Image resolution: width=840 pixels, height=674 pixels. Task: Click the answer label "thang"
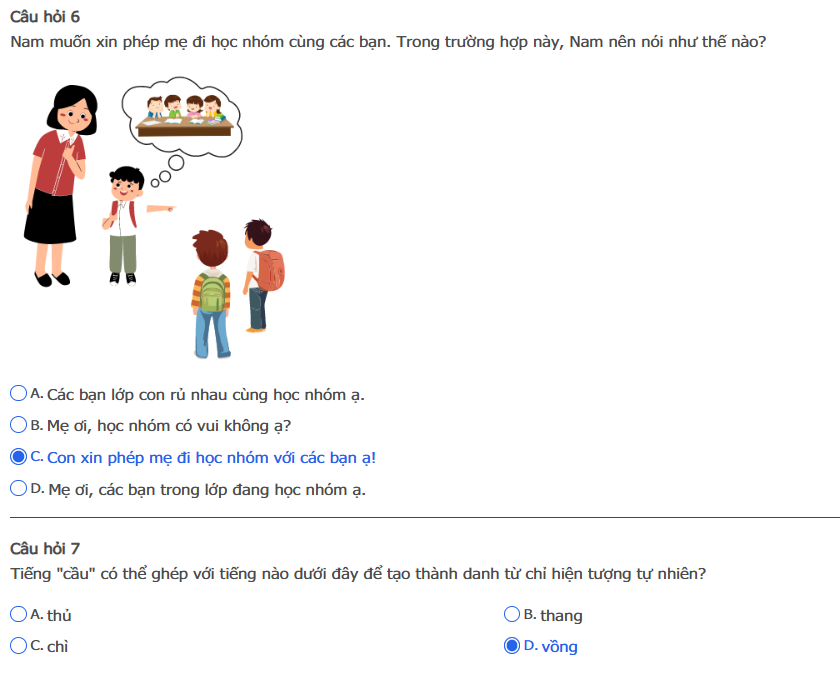tap(561, 615)
